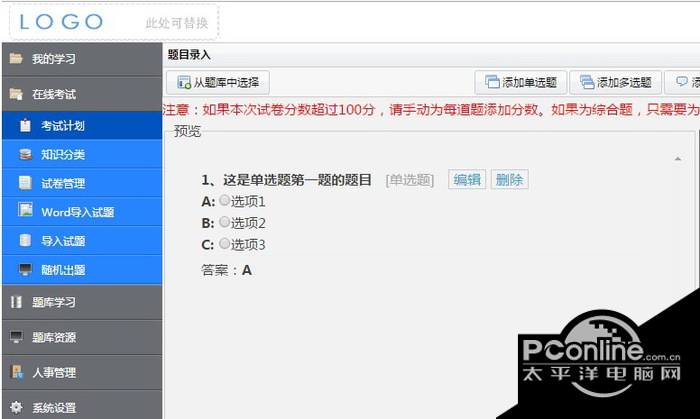Click the [单选题] type label

[410, 180]
